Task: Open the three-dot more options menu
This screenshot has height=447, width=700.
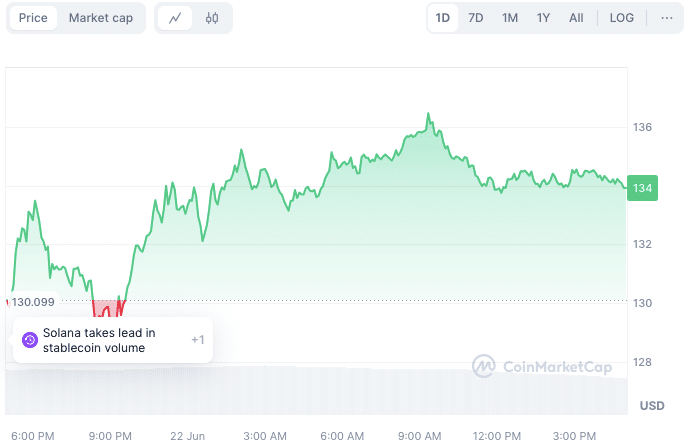Action: click(x=667, y=18)
